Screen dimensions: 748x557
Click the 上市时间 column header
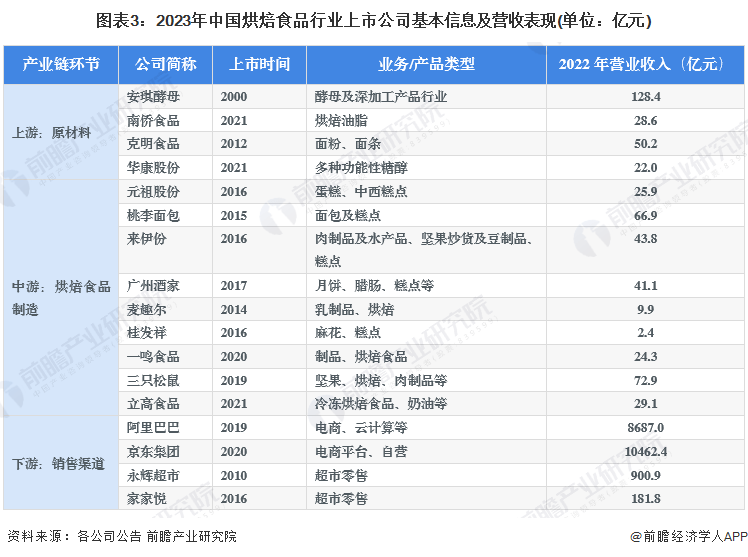[x=259, y=65]
